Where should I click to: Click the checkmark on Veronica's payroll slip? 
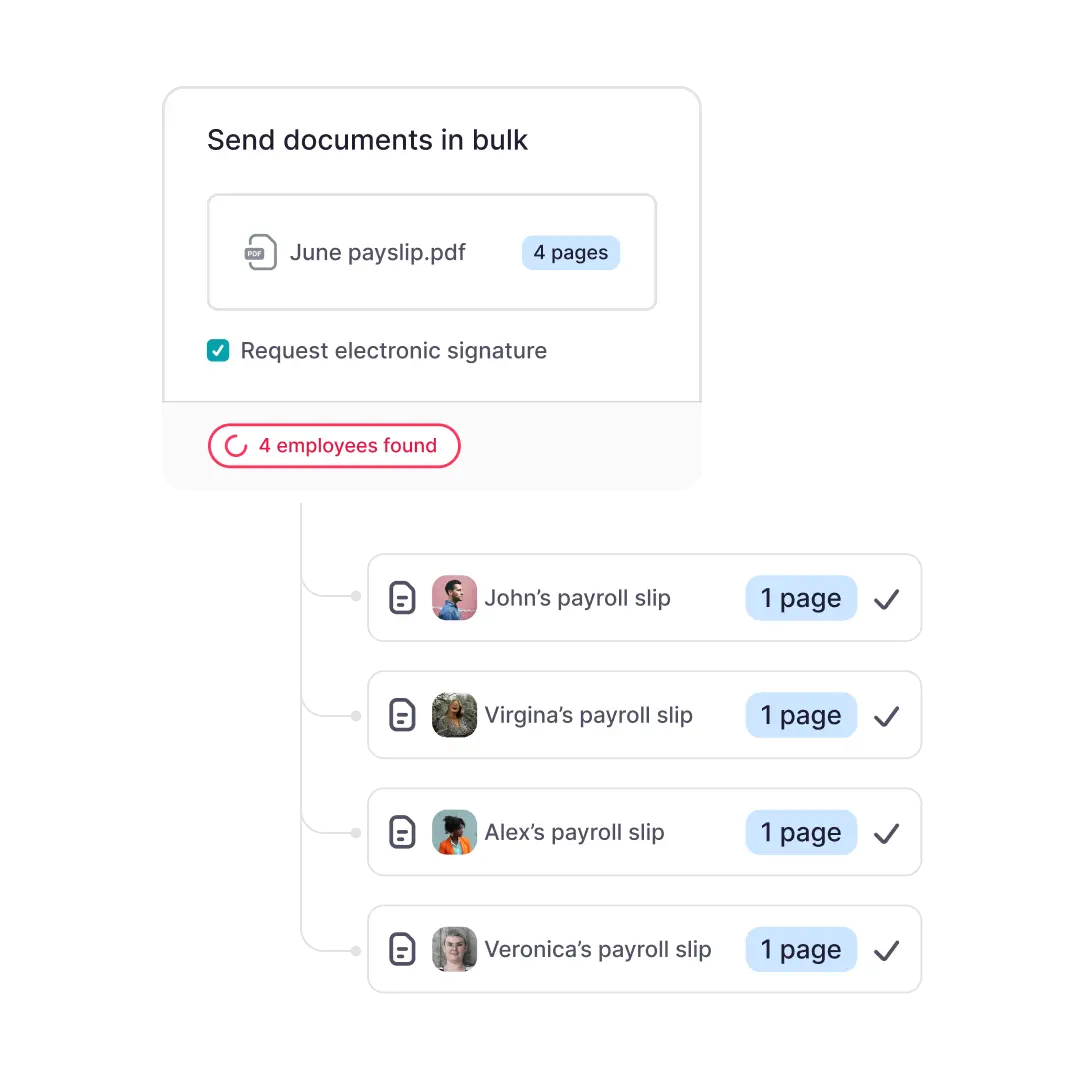(886, 950)
